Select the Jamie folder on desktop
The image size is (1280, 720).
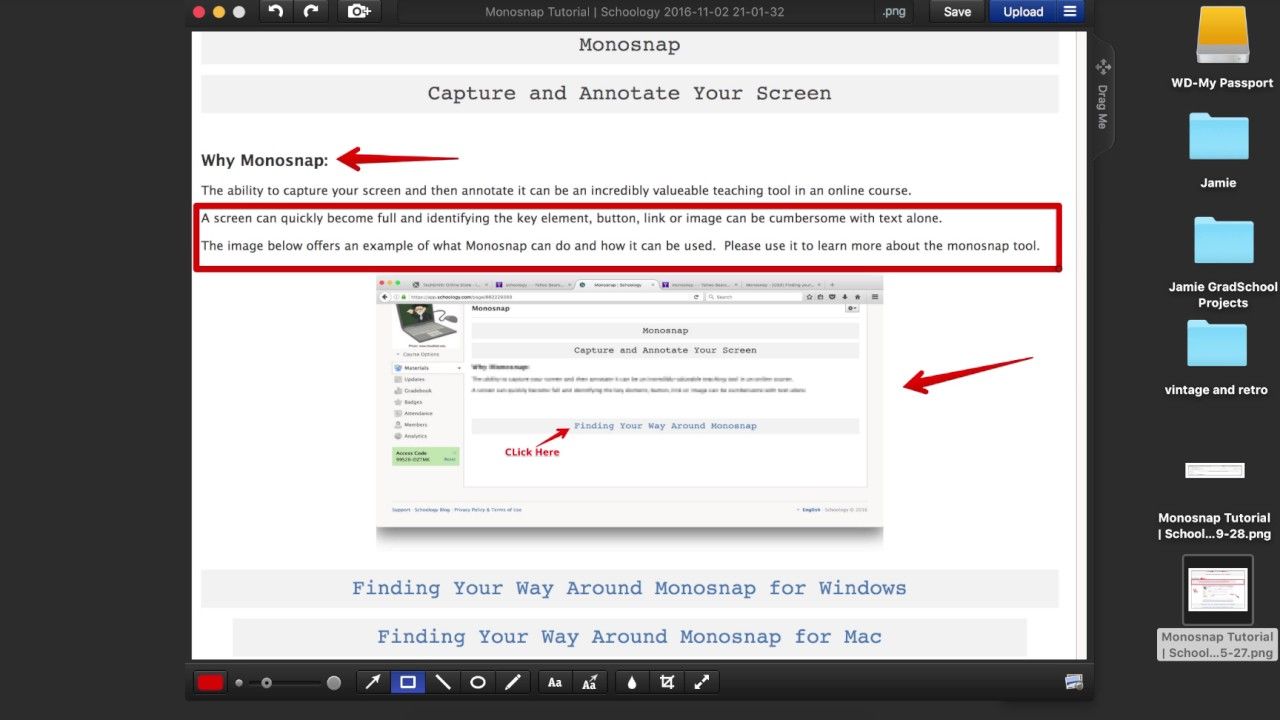tap(1218, 150)
